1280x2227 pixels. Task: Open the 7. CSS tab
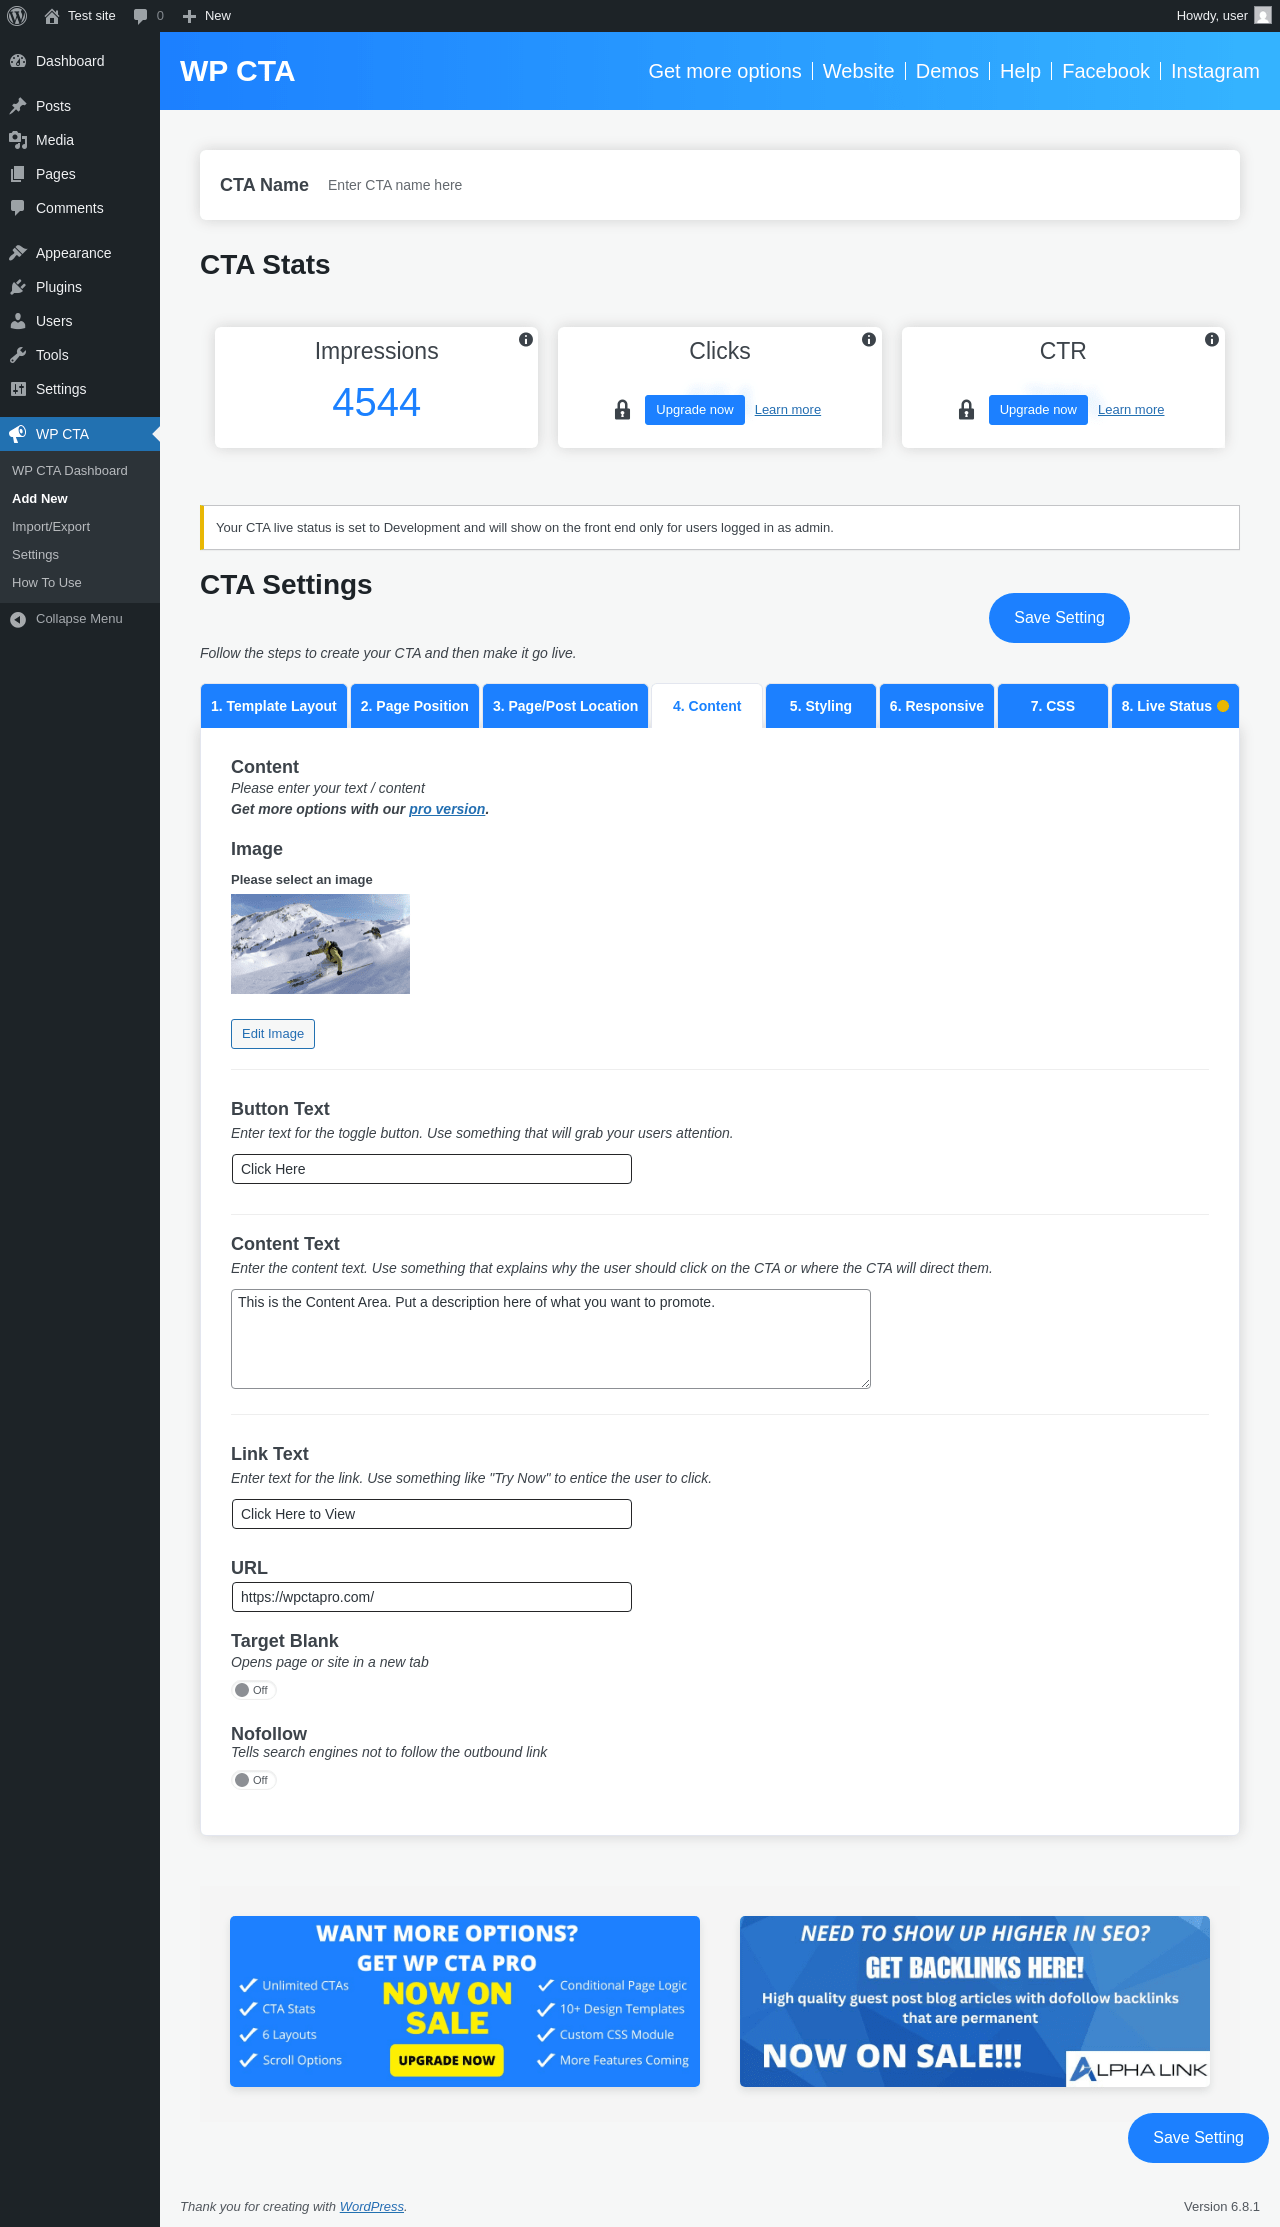(1053, 706)
